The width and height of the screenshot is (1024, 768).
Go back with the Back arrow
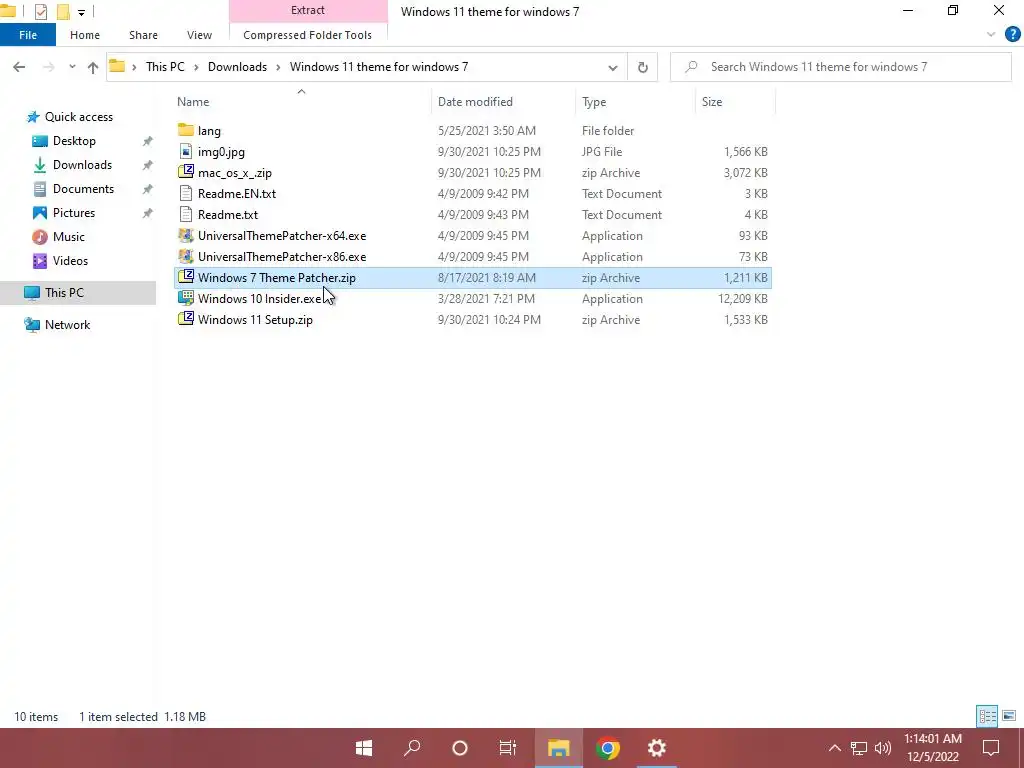[19, 67]
